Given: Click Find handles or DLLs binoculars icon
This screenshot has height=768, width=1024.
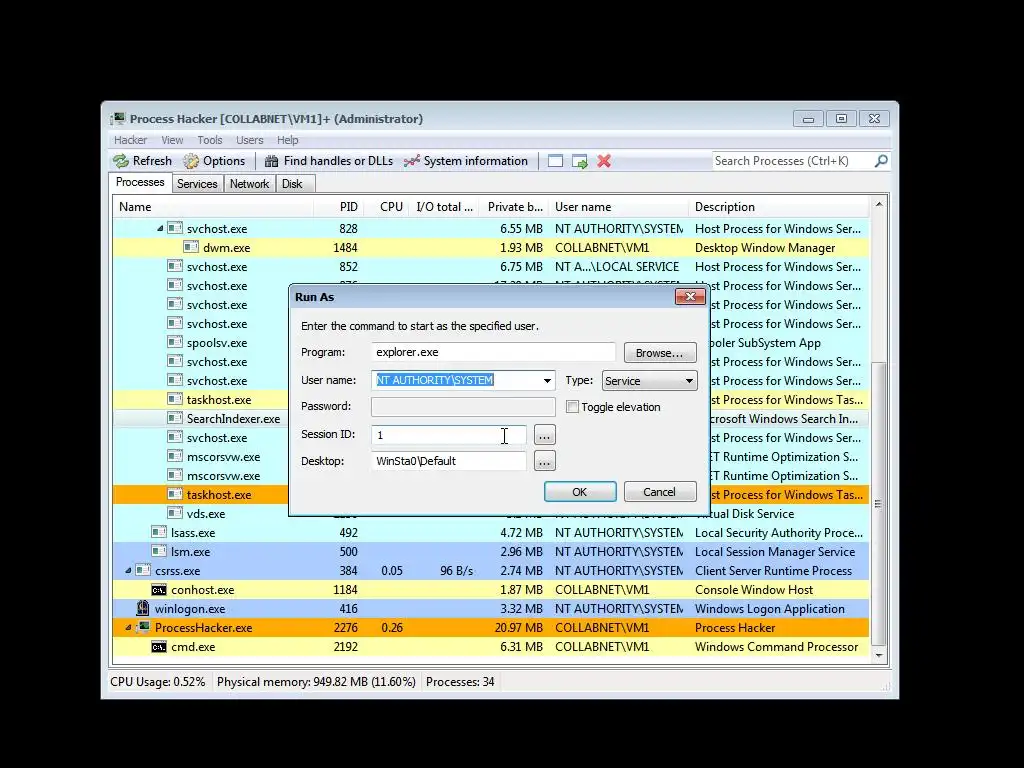Looking at the screenshot, I should (272, 161).
